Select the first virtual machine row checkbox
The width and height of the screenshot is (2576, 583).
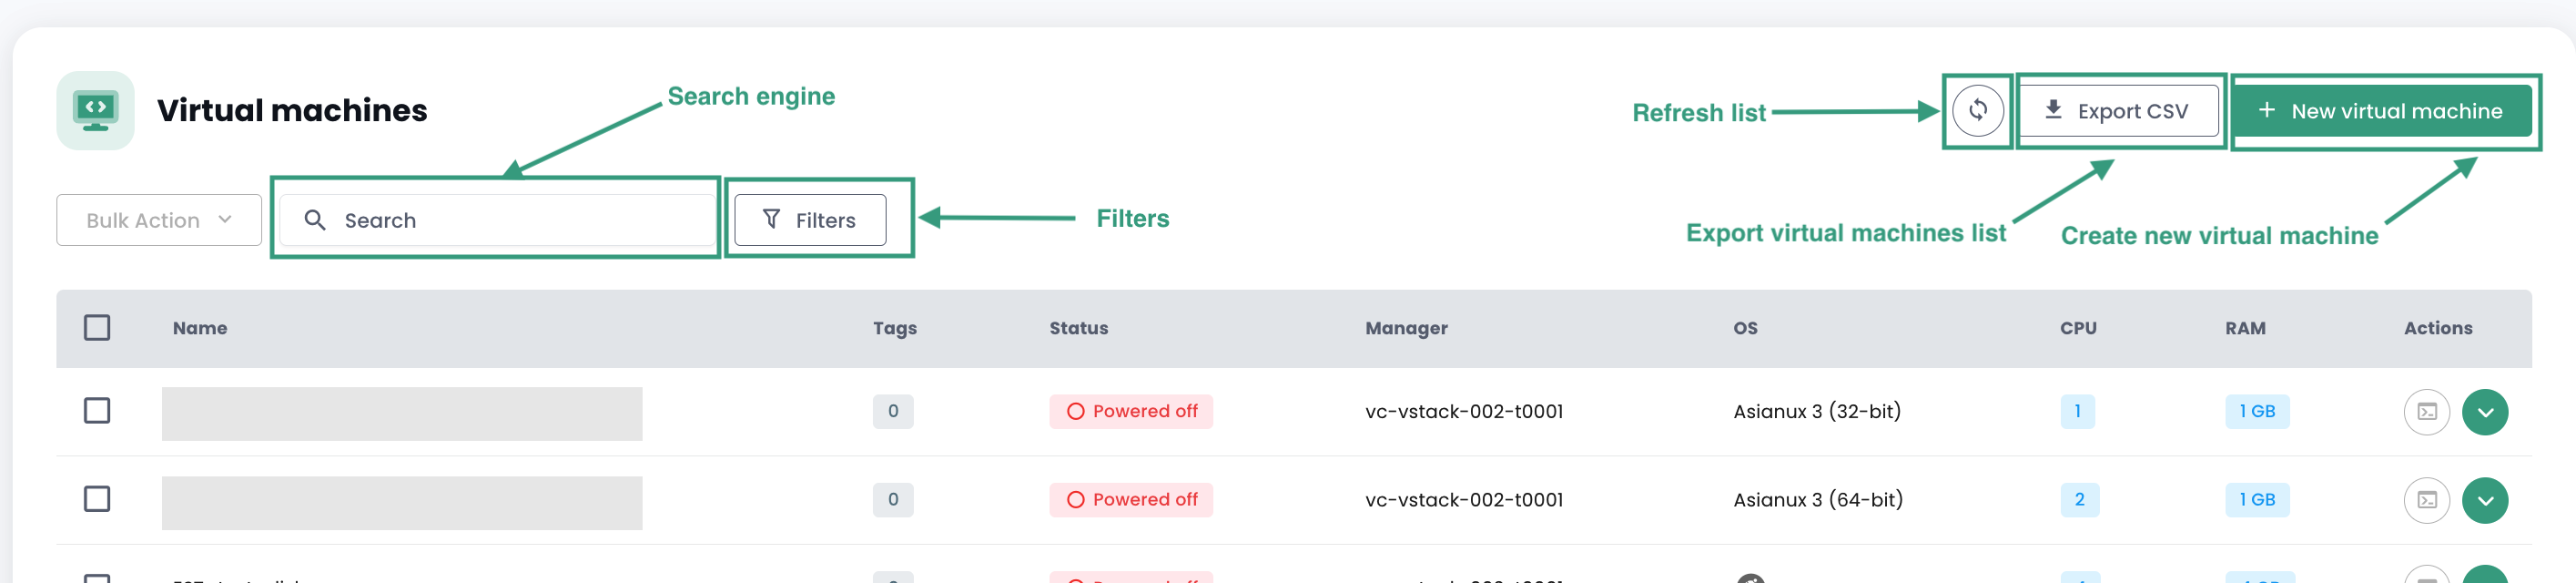click(x=97, y=411)
